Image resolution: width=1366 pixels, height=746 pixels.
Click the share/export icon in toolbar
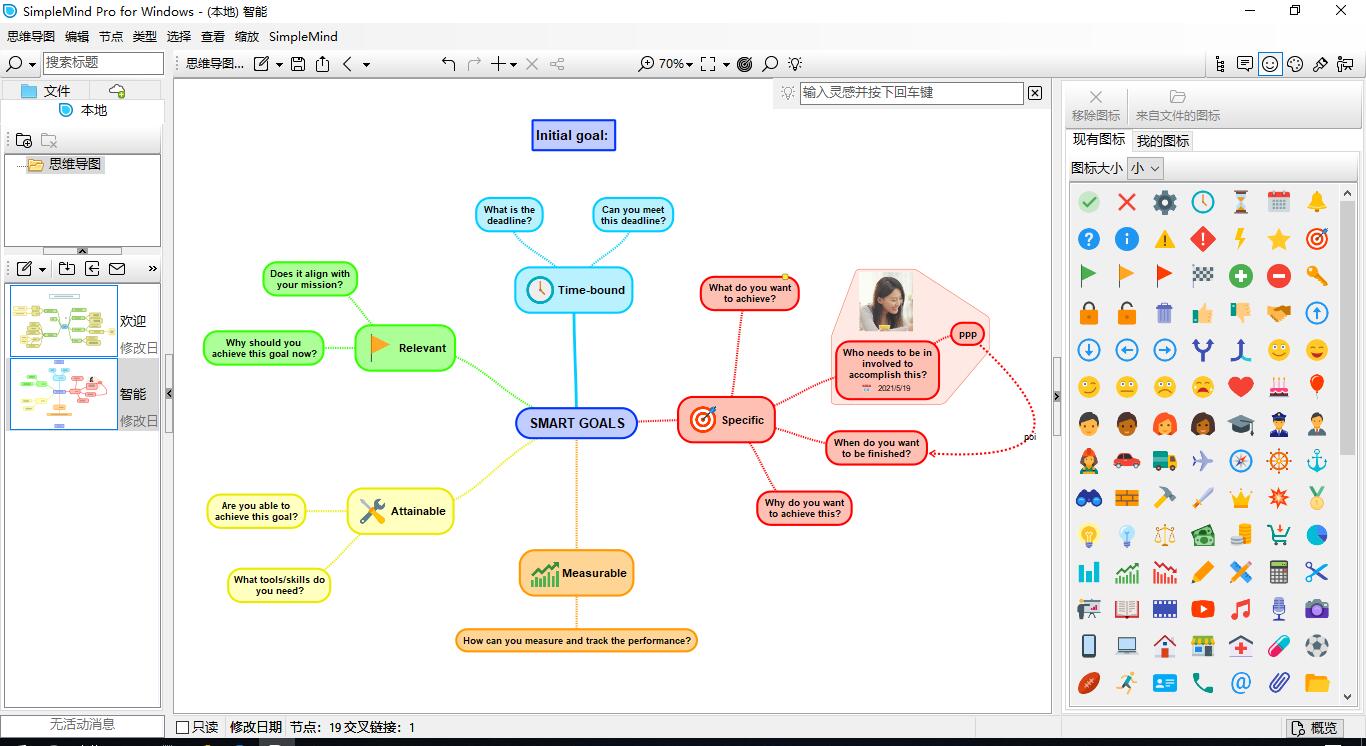(x=322, y=64)
